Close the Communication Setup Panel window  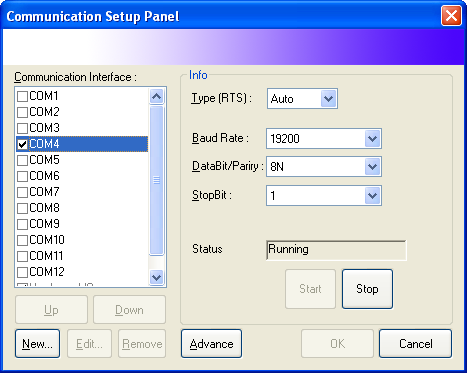(451, 15)
